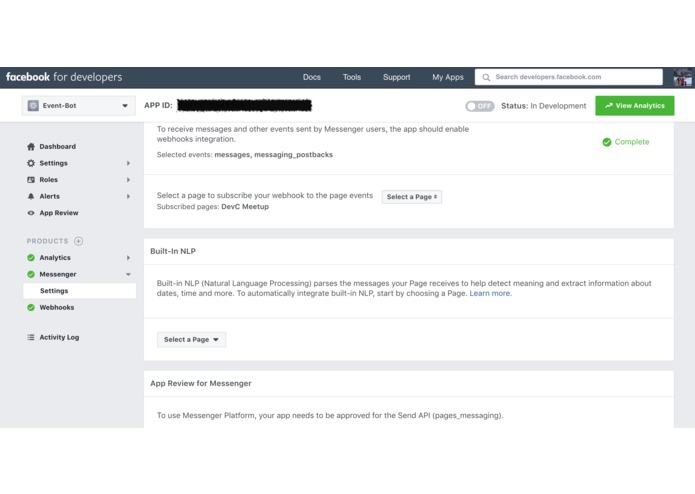Open the Tools menu
Image resolution: width=695 pixels, height=494 pixels.
pyautogui.click(x=352, y=77)
